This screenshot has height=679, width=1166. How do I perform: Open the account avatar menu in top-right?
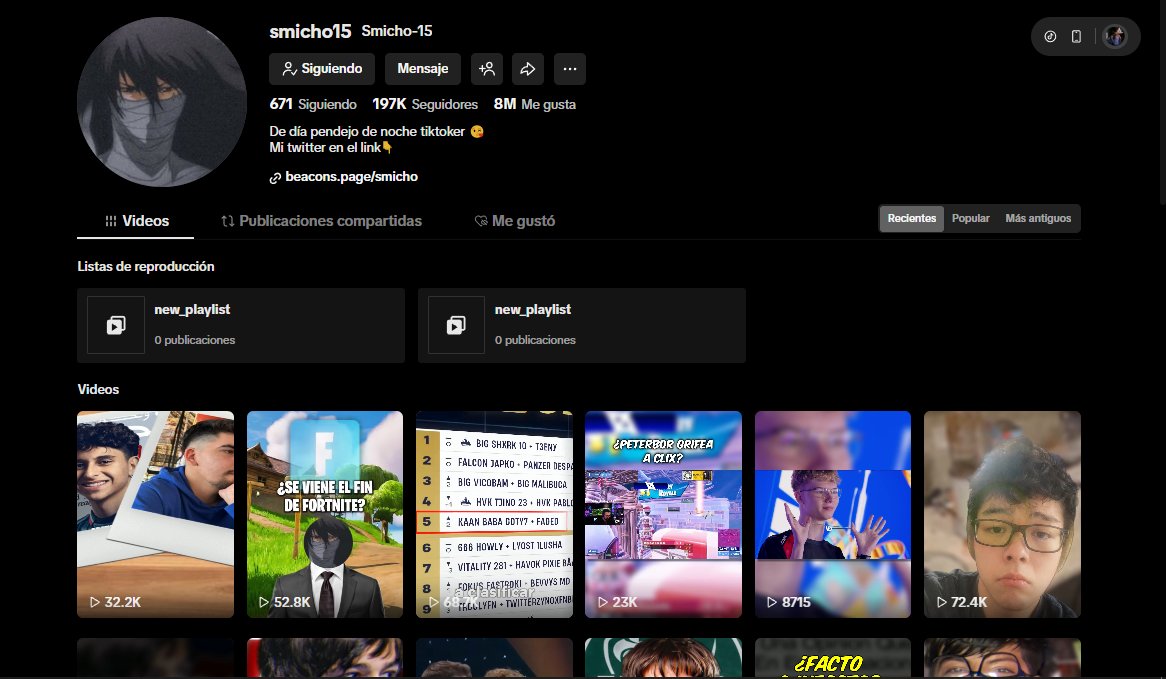[1115, 36]
